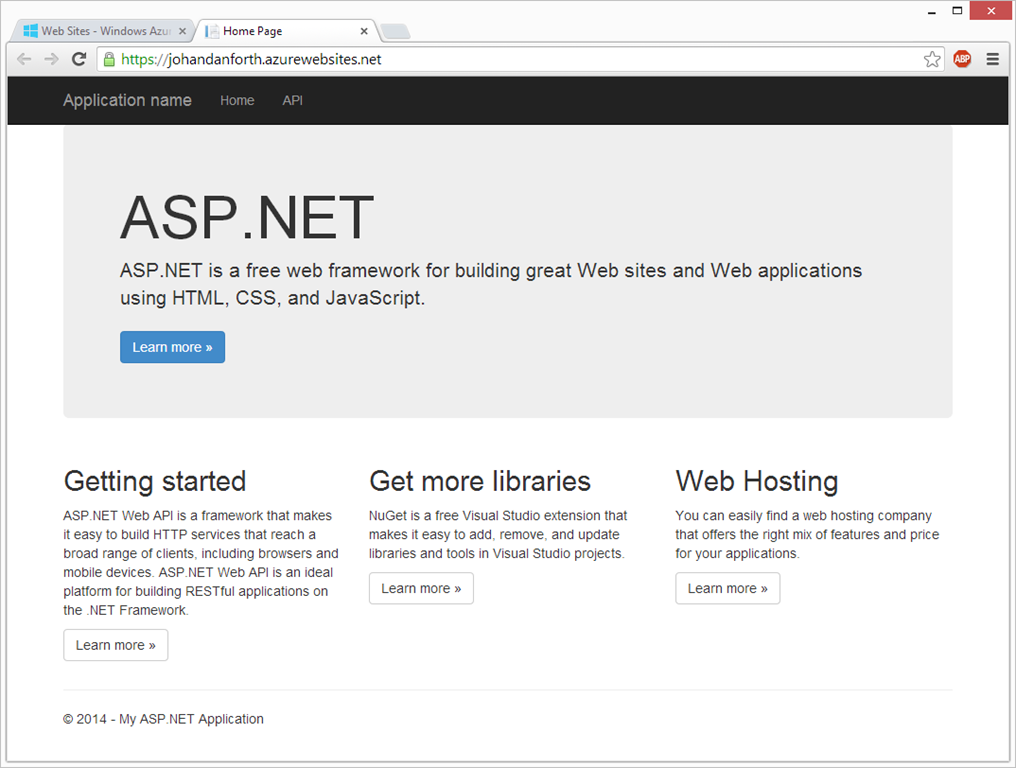The image size is (1016, 768).
Task: Click the © 2014 - My ASP.NET Application footer
Action: pyautogui.click(x=163, y=719)
